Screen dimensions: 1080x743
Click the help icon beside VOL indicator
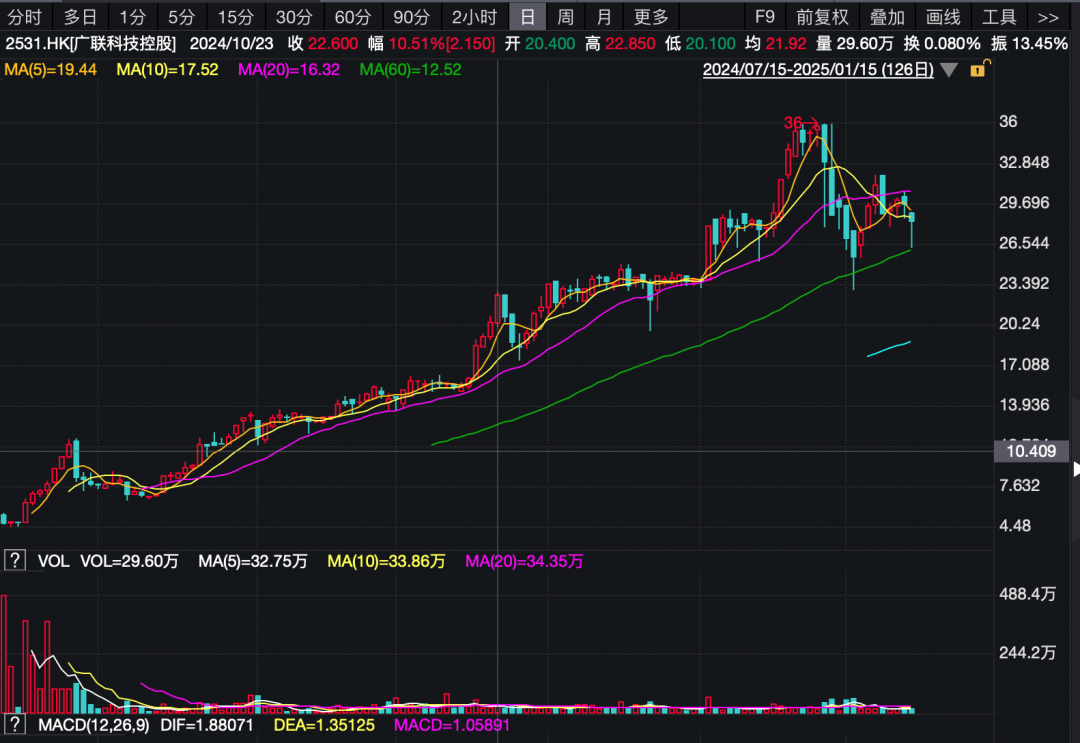15,561
